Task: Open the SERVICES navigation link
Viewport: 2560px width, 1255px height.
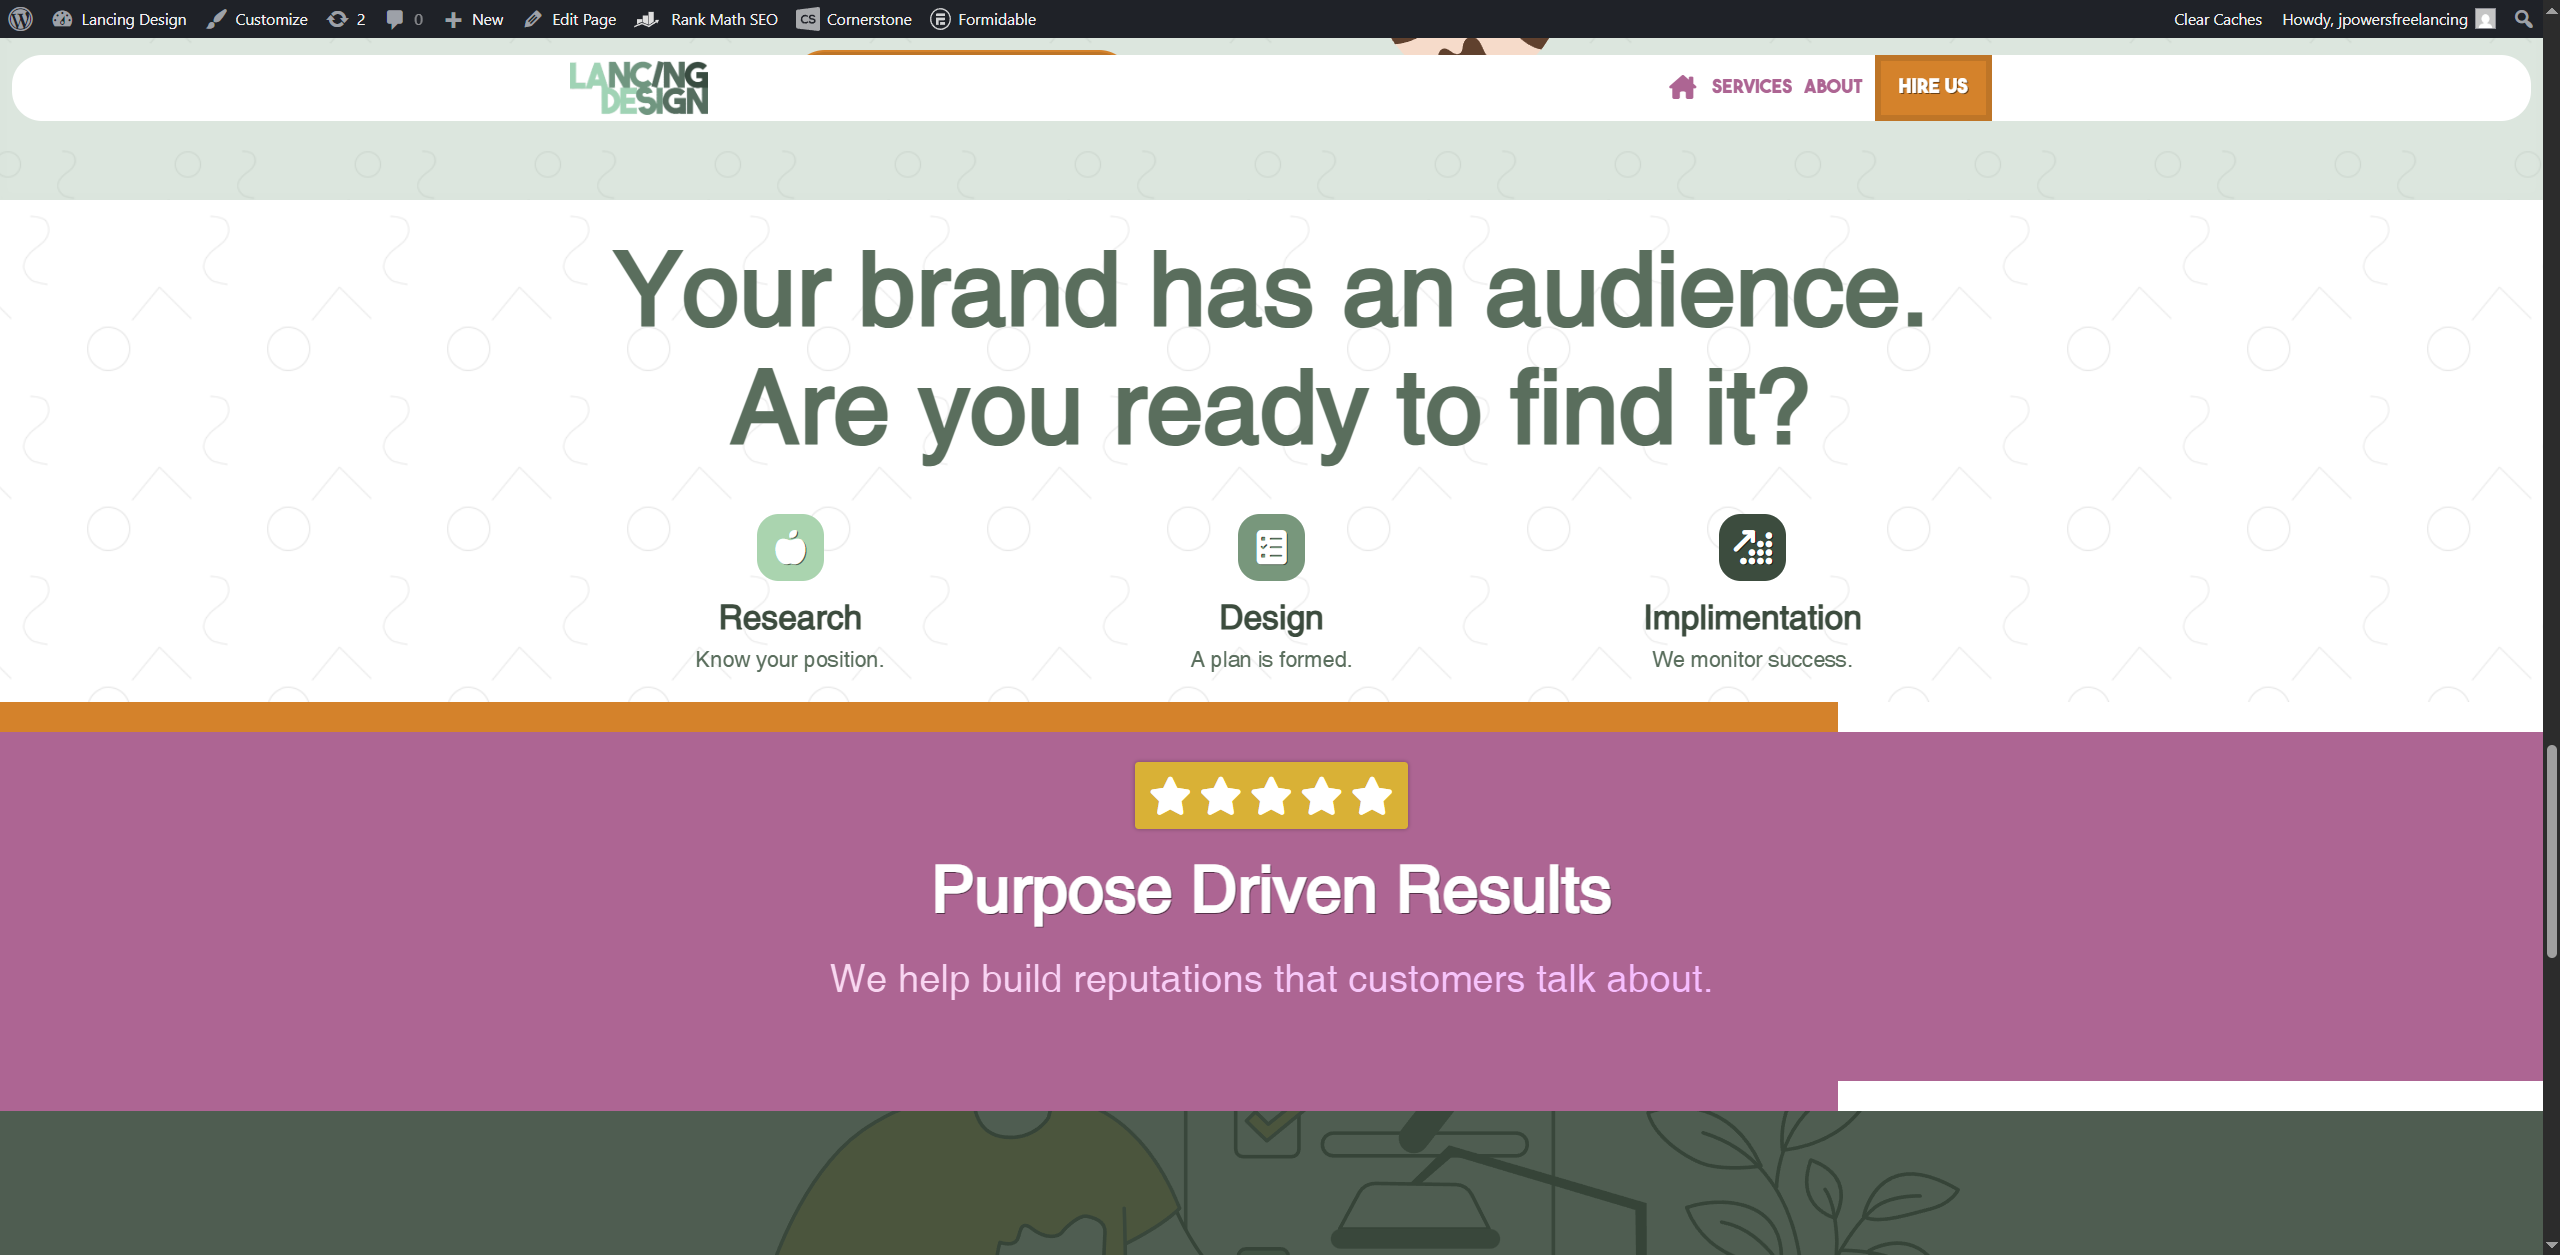Action: [1752, 87]
